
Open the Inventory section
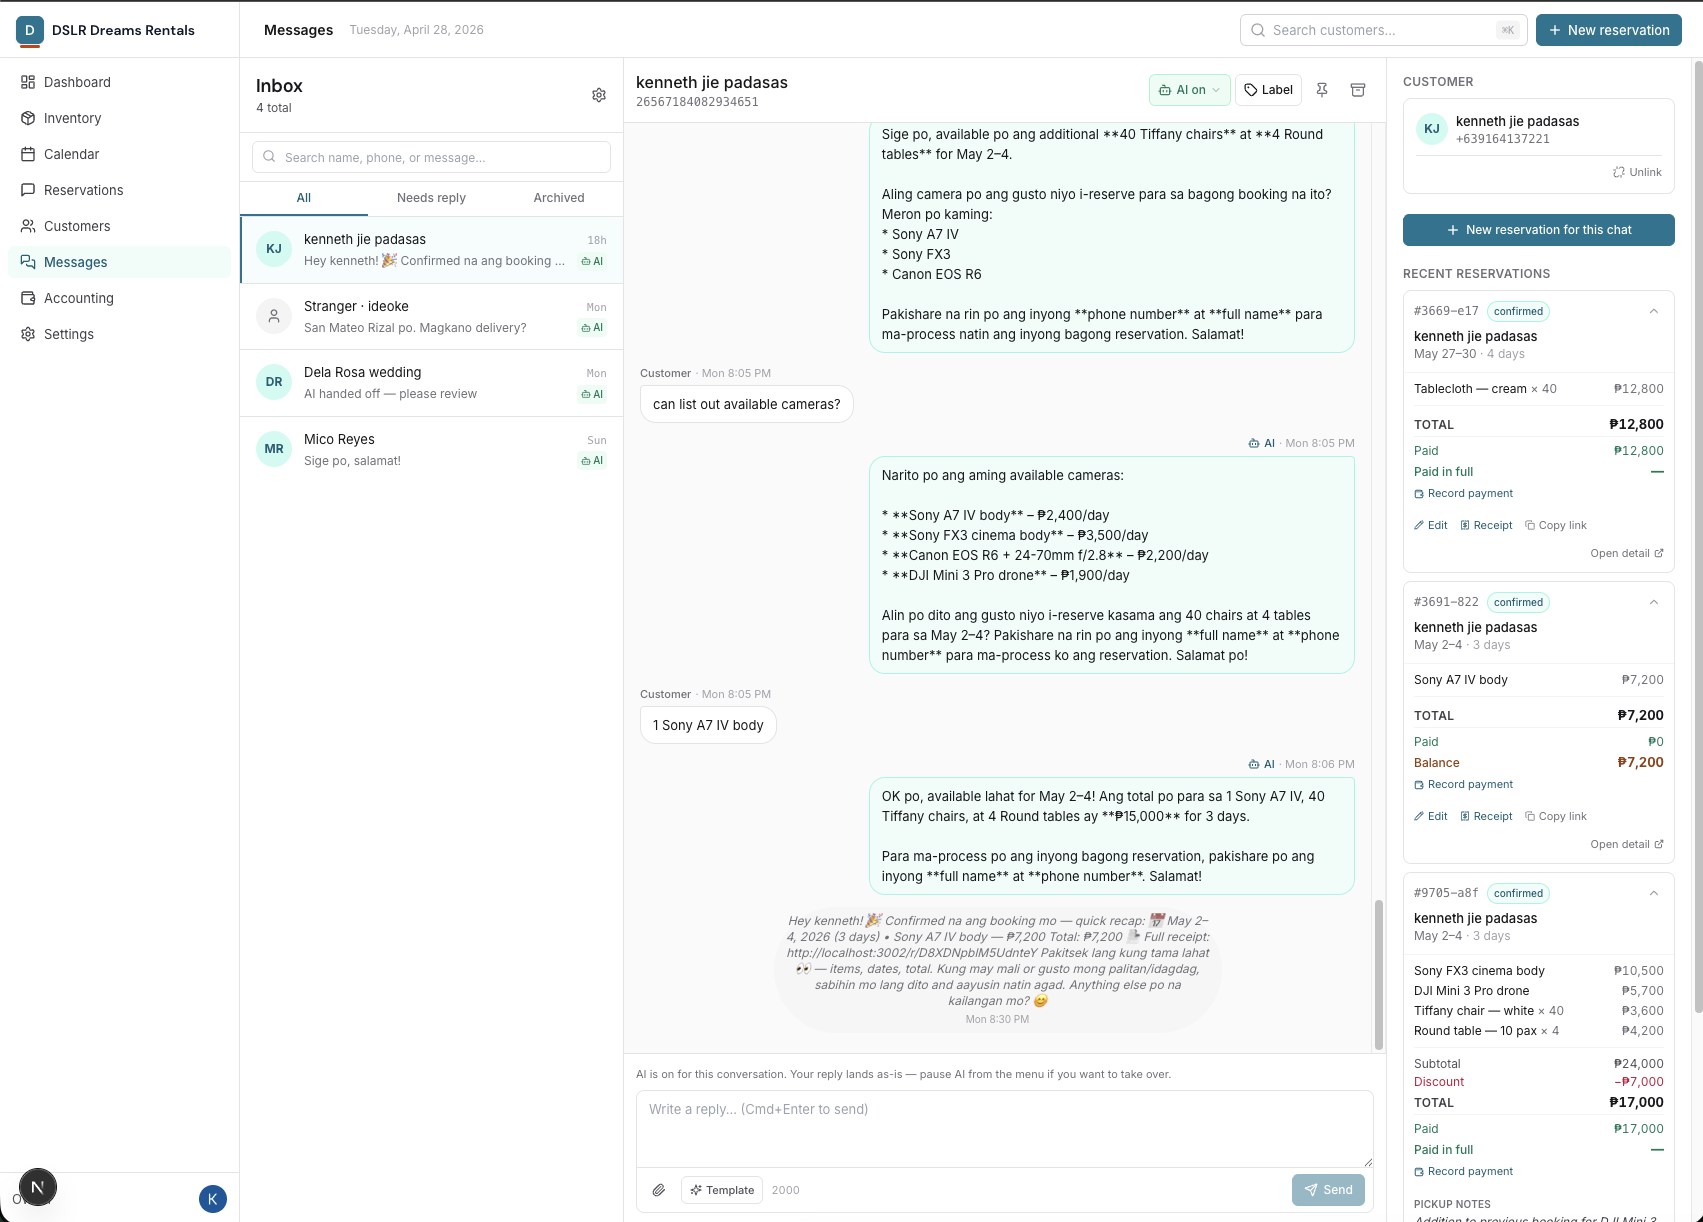pyautogui.click(x=72, y=118)
